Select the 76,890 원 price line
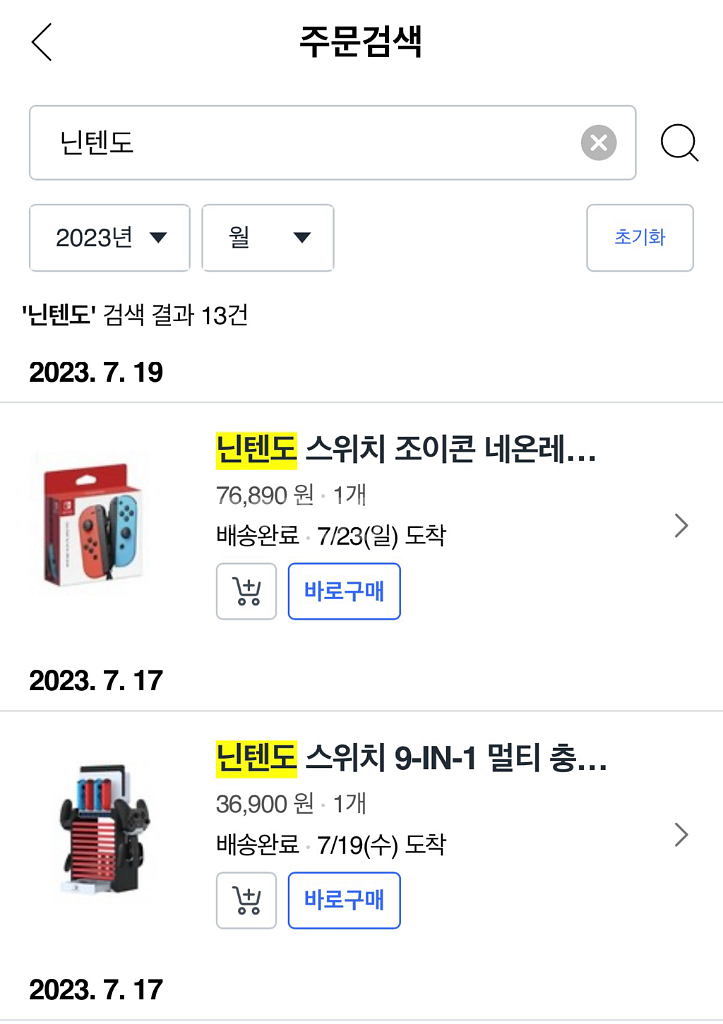The width and height of the screenshot is (723, 1024). (x=265, y=494)
